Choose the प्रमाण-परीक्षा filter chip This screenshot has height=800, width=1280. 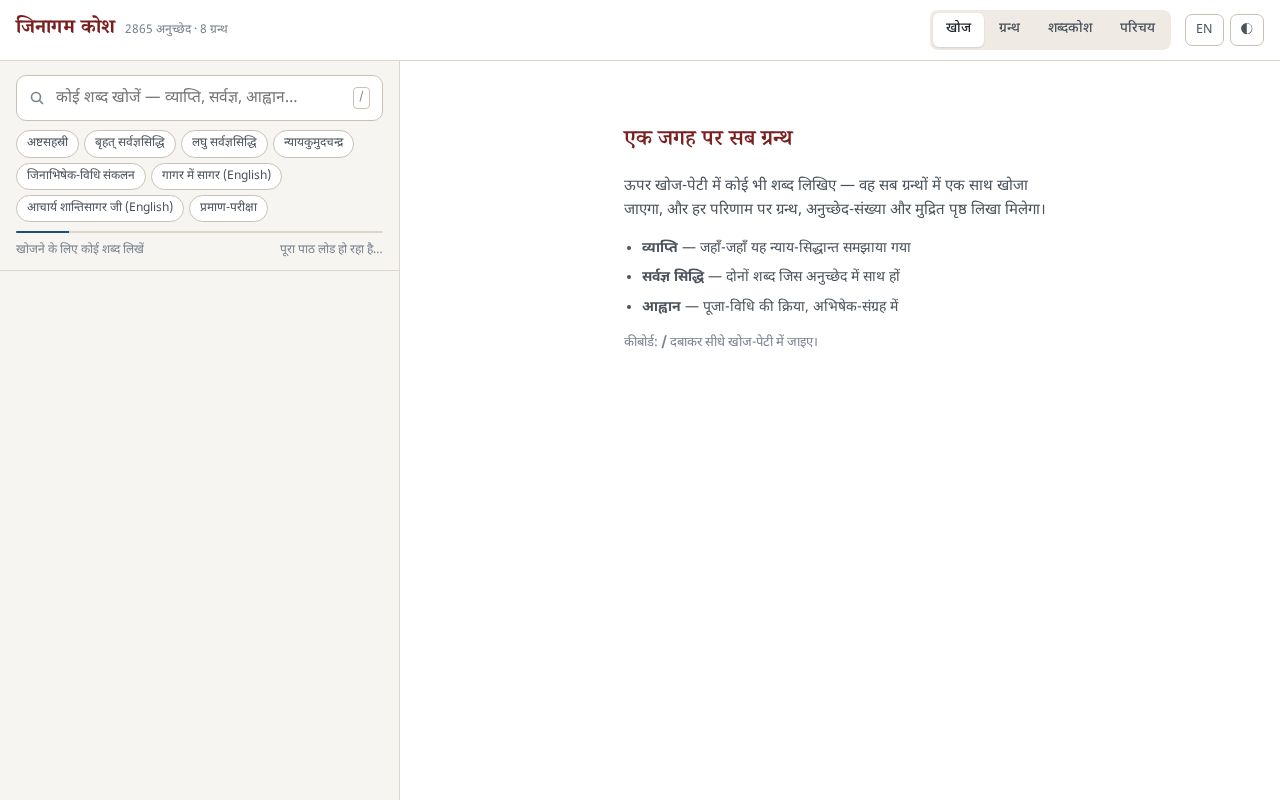(x=228, y=208)
